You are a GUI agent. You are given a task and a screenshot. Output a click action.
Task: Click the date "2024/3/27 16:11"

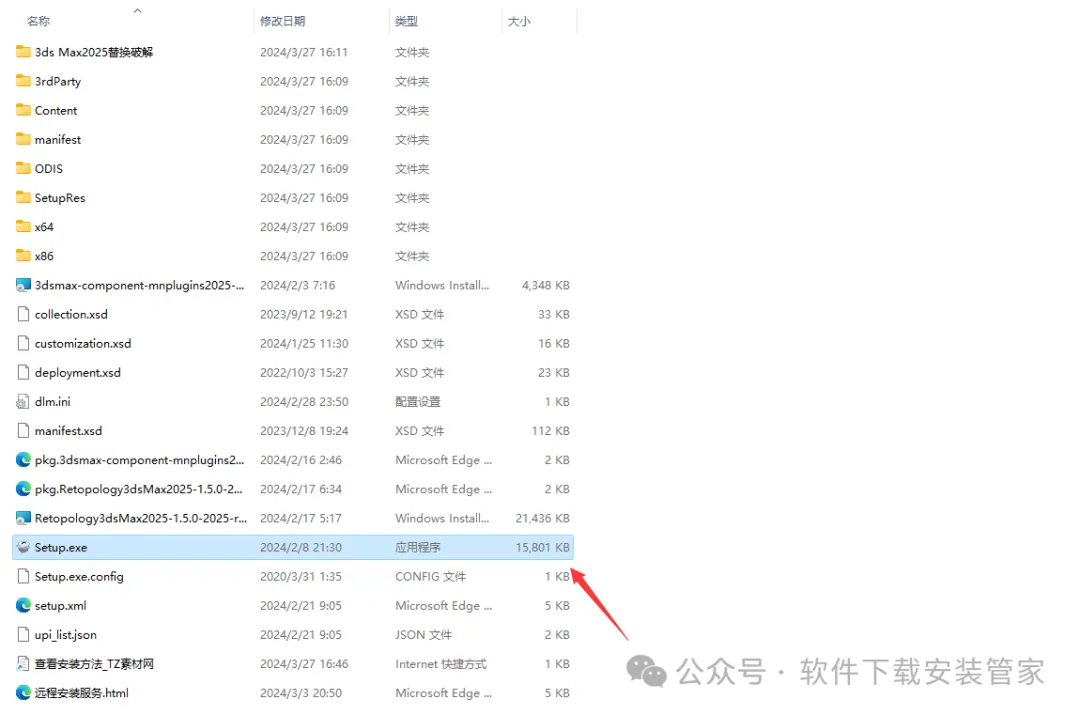pos(304,52)
